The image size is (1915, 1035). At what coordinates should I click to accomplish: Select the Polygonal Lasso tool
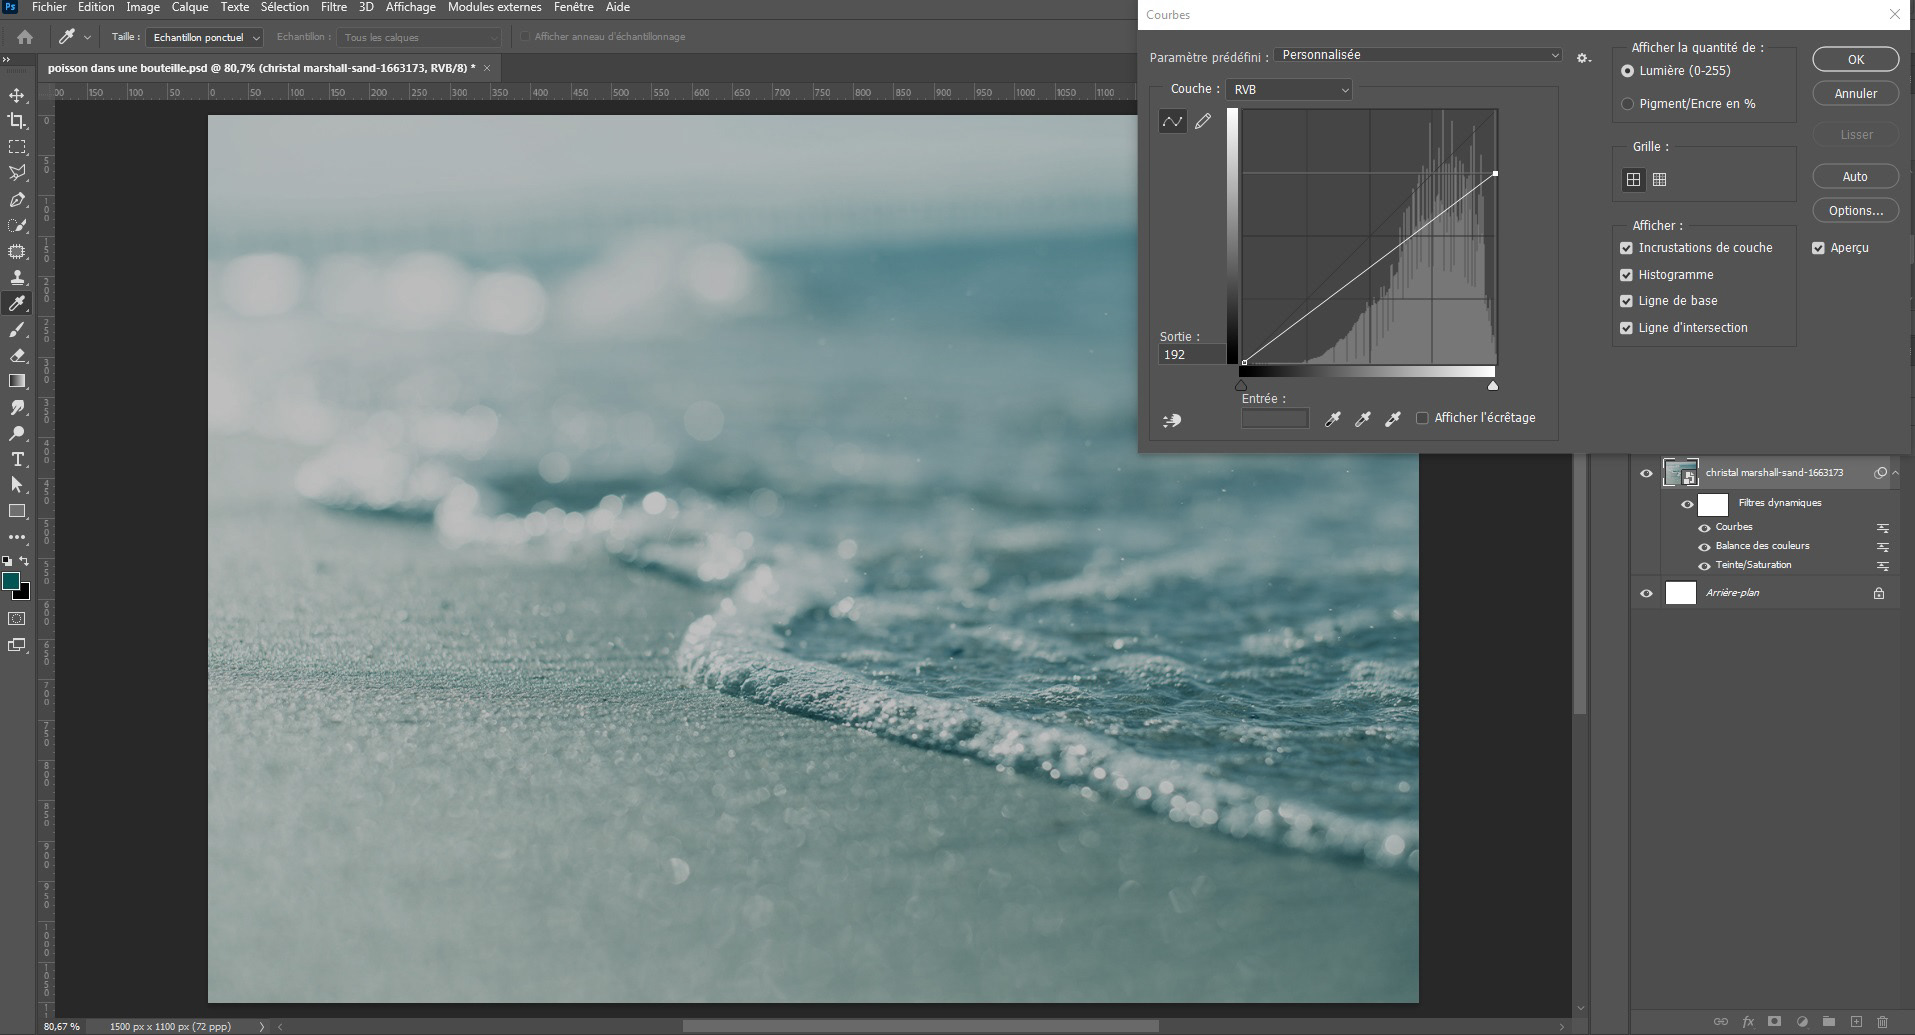coord(17,173)
